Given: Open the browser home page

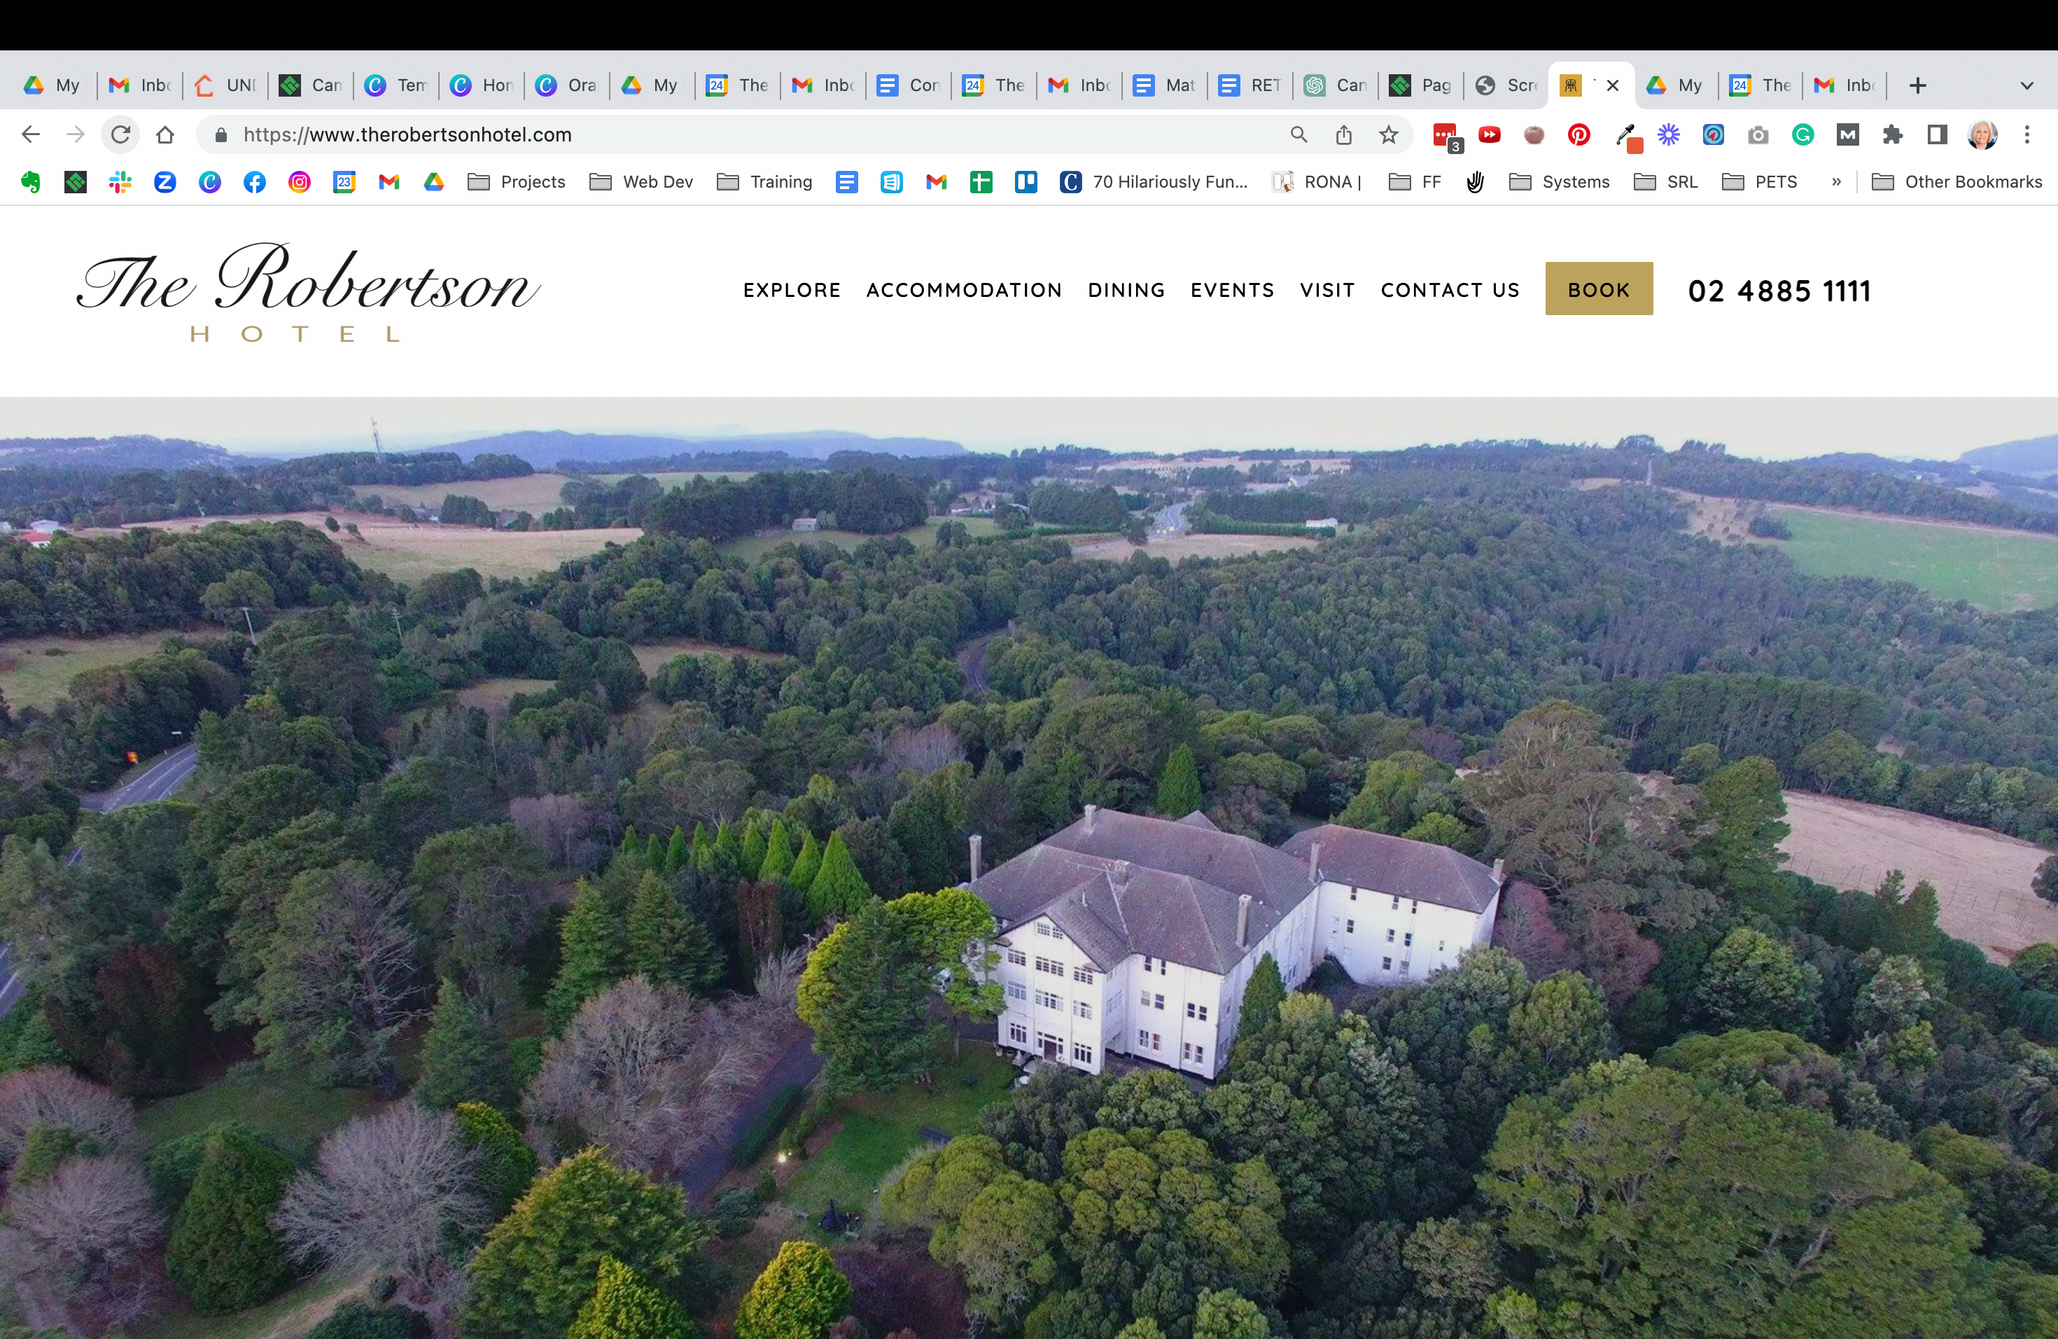Looking at the screenshot, I should pos(165,134).
